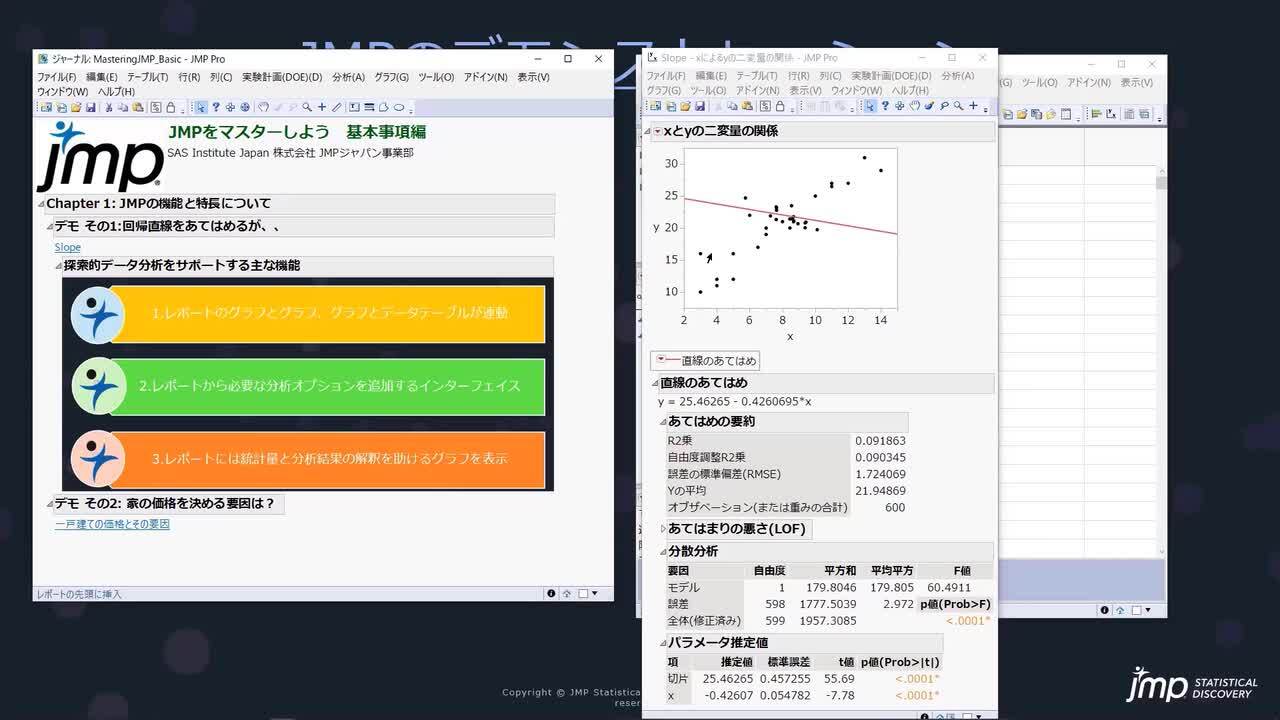
Task: Click the Slope hyperlink in the journal
Action: click(x=67, y=247)
